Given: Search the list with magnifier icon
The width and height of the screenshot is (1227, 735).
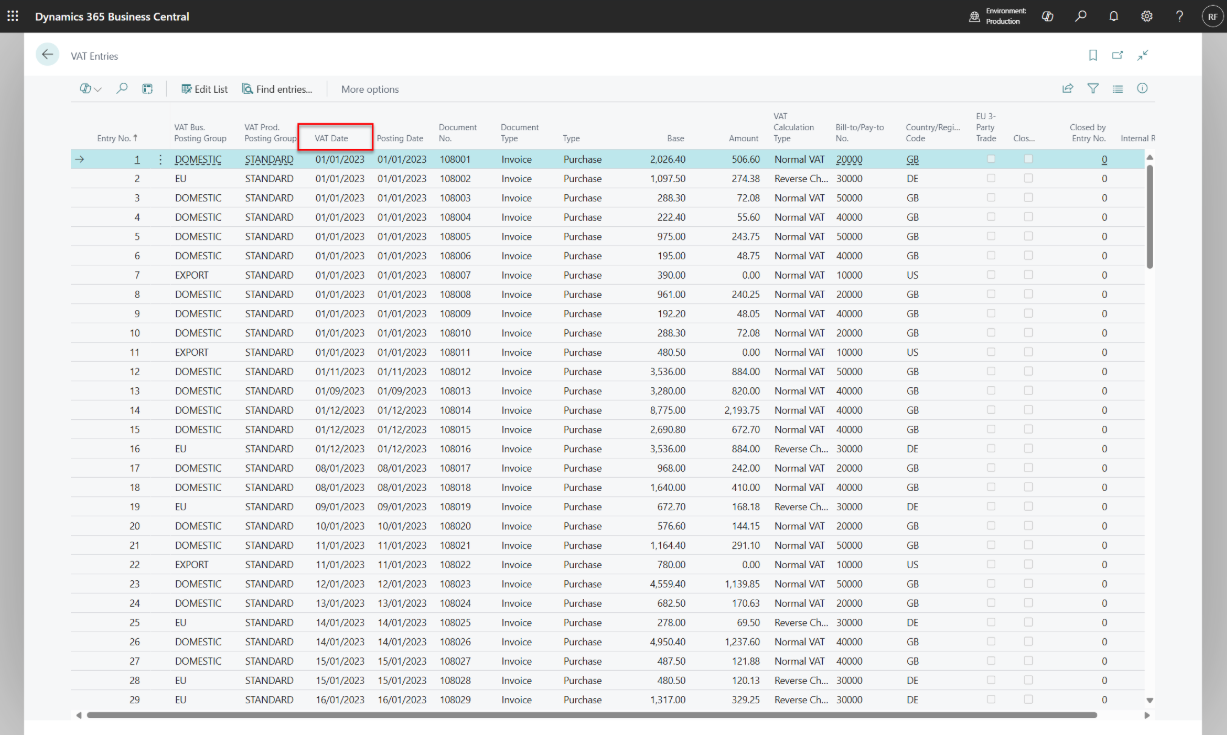Looking at the screenshot, I should click(x=122, y=89).
